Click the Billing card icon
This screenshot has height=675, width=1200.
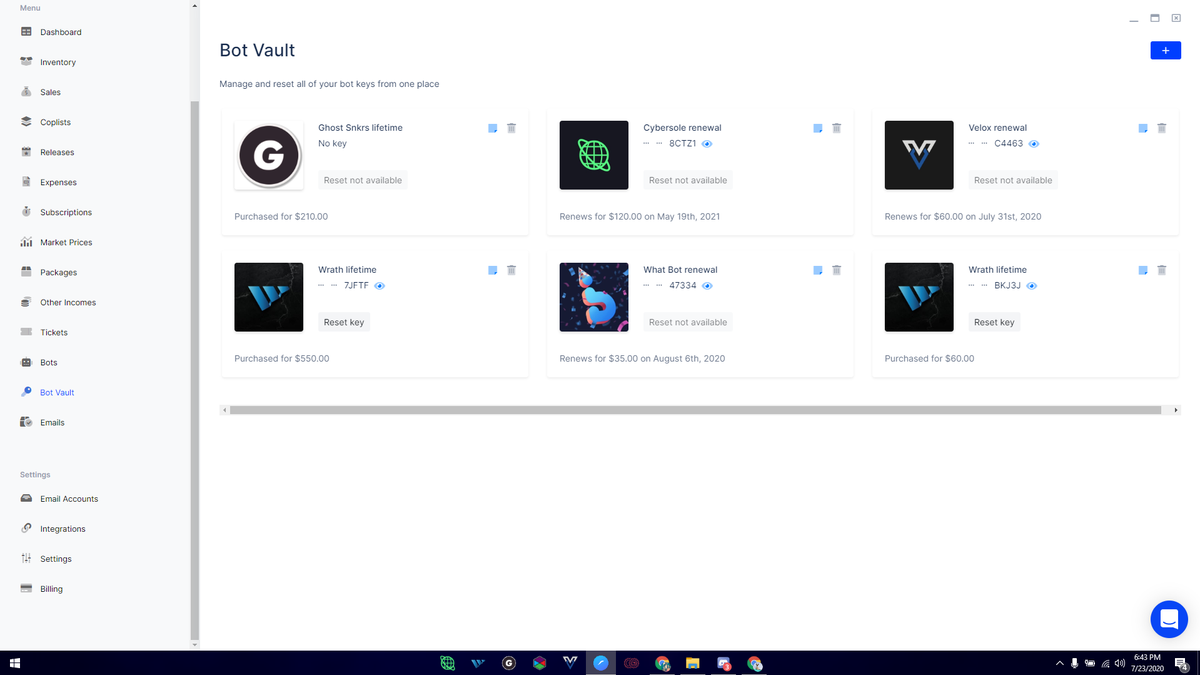[27, 588]
